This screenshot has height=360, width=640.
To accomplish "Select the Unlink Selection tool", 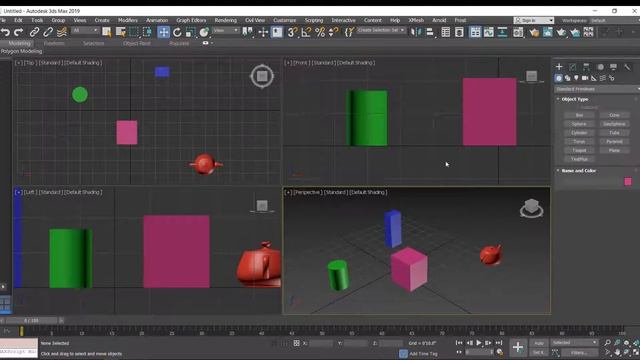I will coord(48,32).
